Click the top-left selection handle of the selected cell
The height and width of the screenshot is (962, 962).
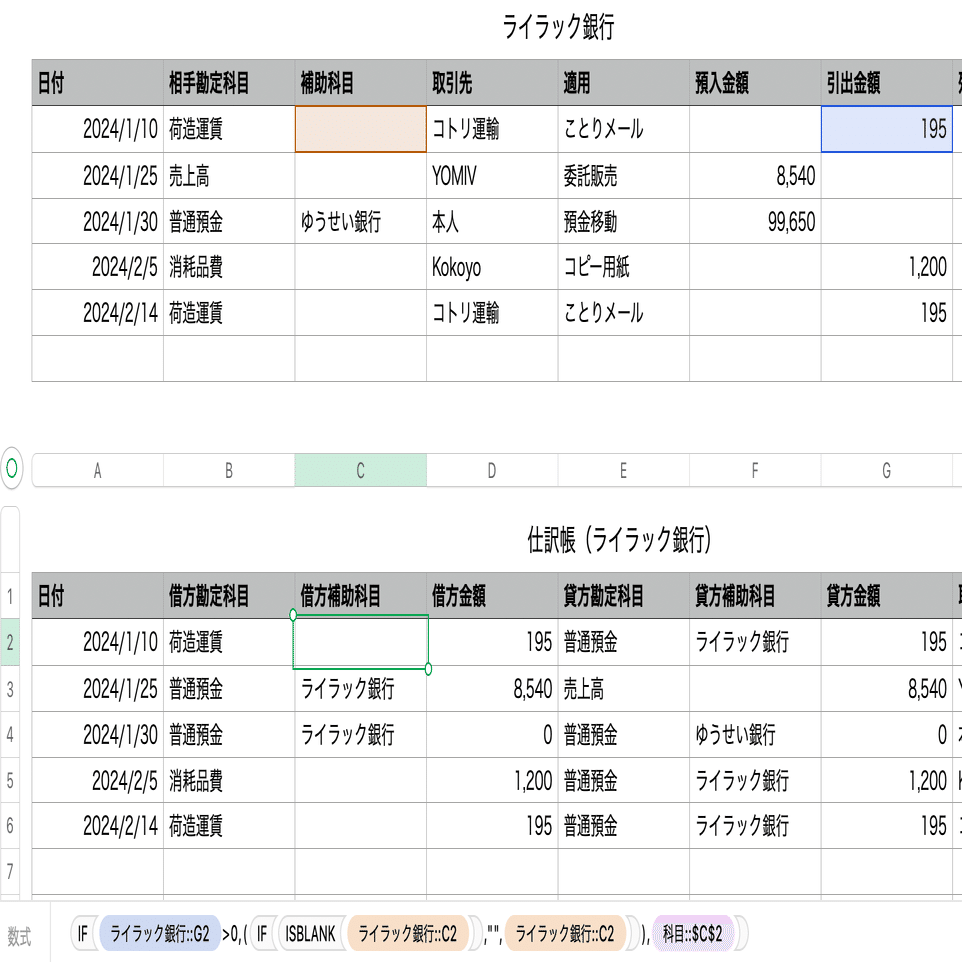(x=293, y=614)
